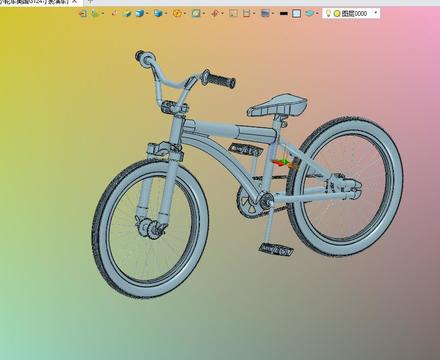Expand the dropdown arrow next to orange rotate icon
The image size is (440, 360).
click(x=185, y=13)
